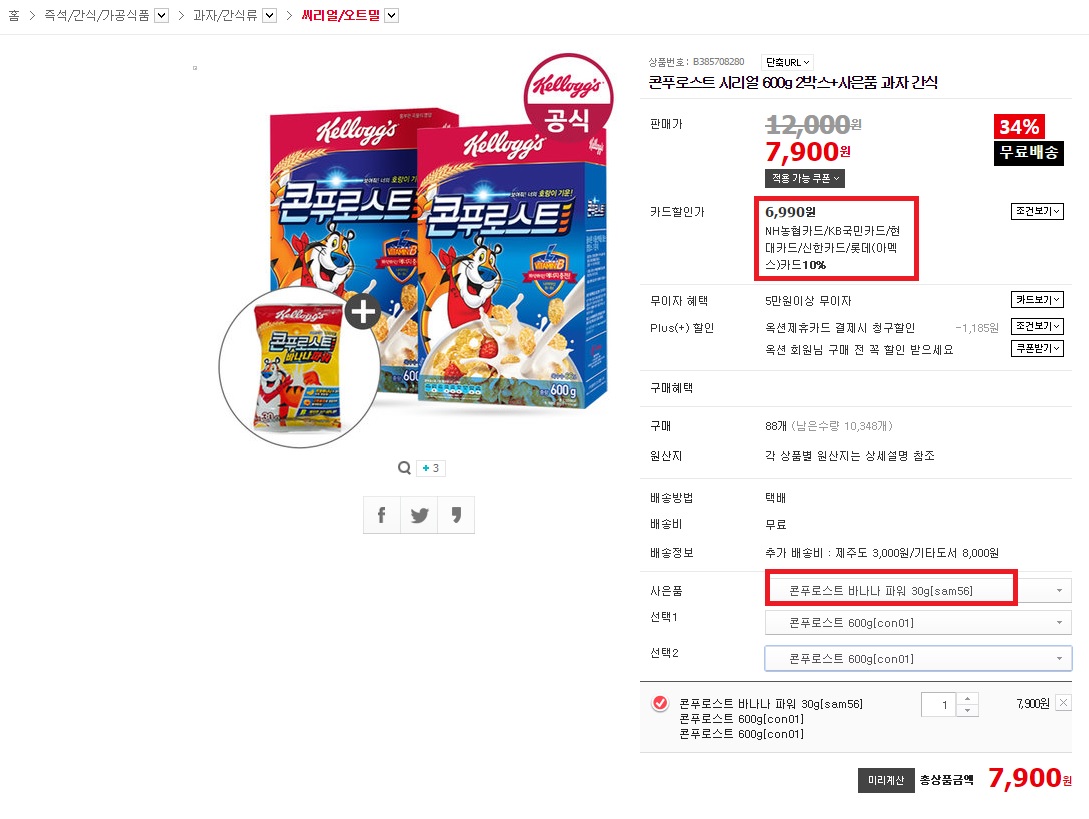Decrease quantity with down arrow
The height and width of the screenshot is (819, 1089).
[967, 711]
